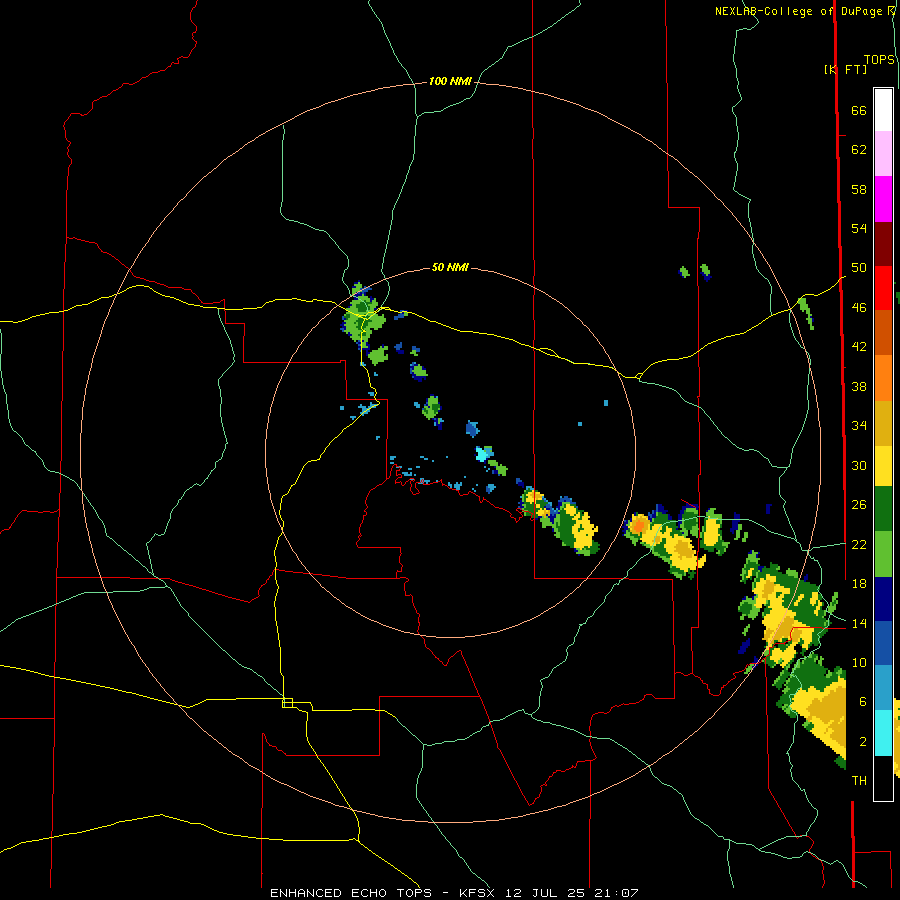Image resolution: width=900 pixels, height=900 pixels.
Task: Click legend value '34'
Action: pyautogui.click(x=859, y=426)
